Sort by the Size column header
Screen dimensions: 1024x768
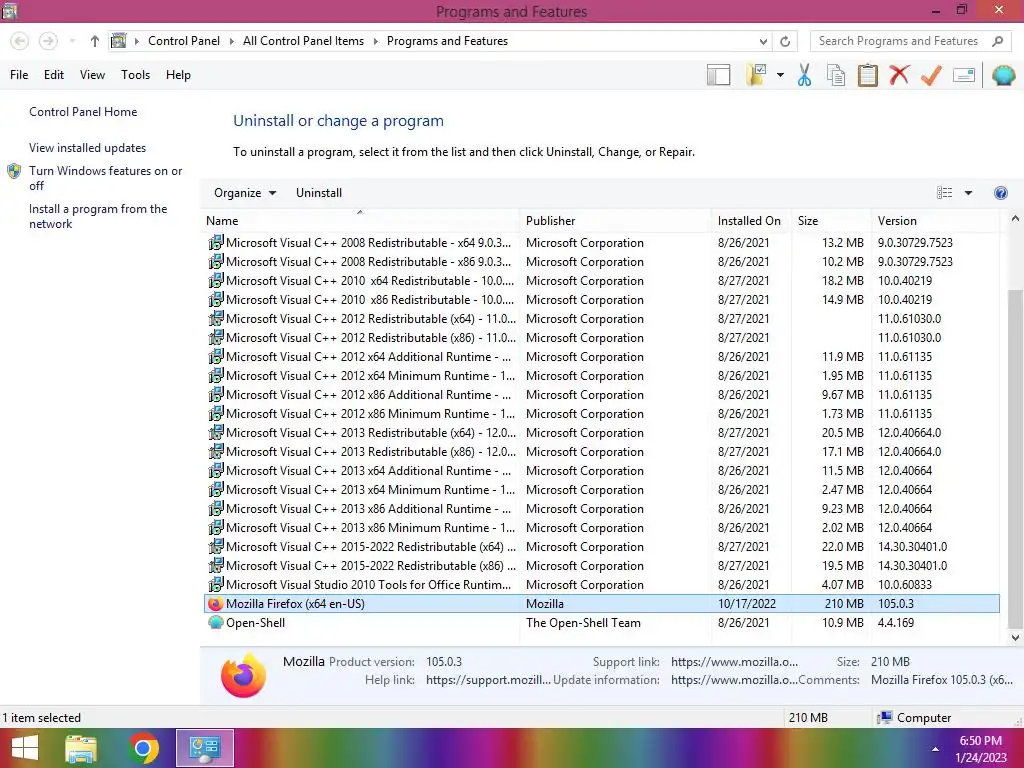click(831, 221)
